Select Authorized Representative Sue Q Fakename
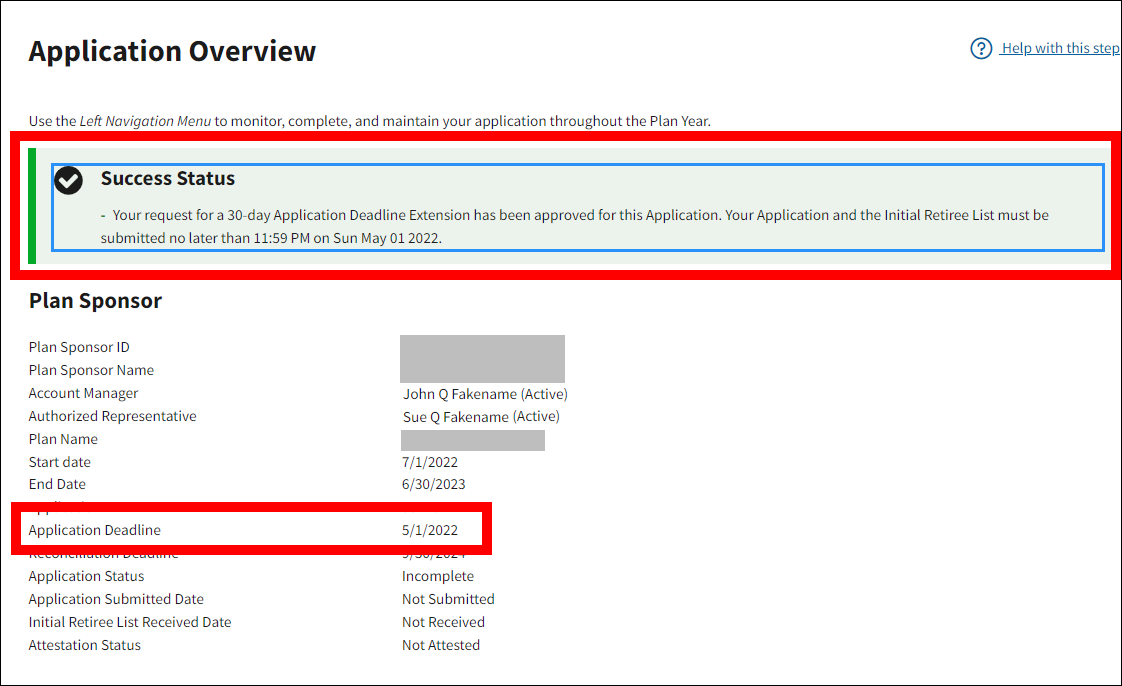This screenshot has width=1122, height=686. 481,417
